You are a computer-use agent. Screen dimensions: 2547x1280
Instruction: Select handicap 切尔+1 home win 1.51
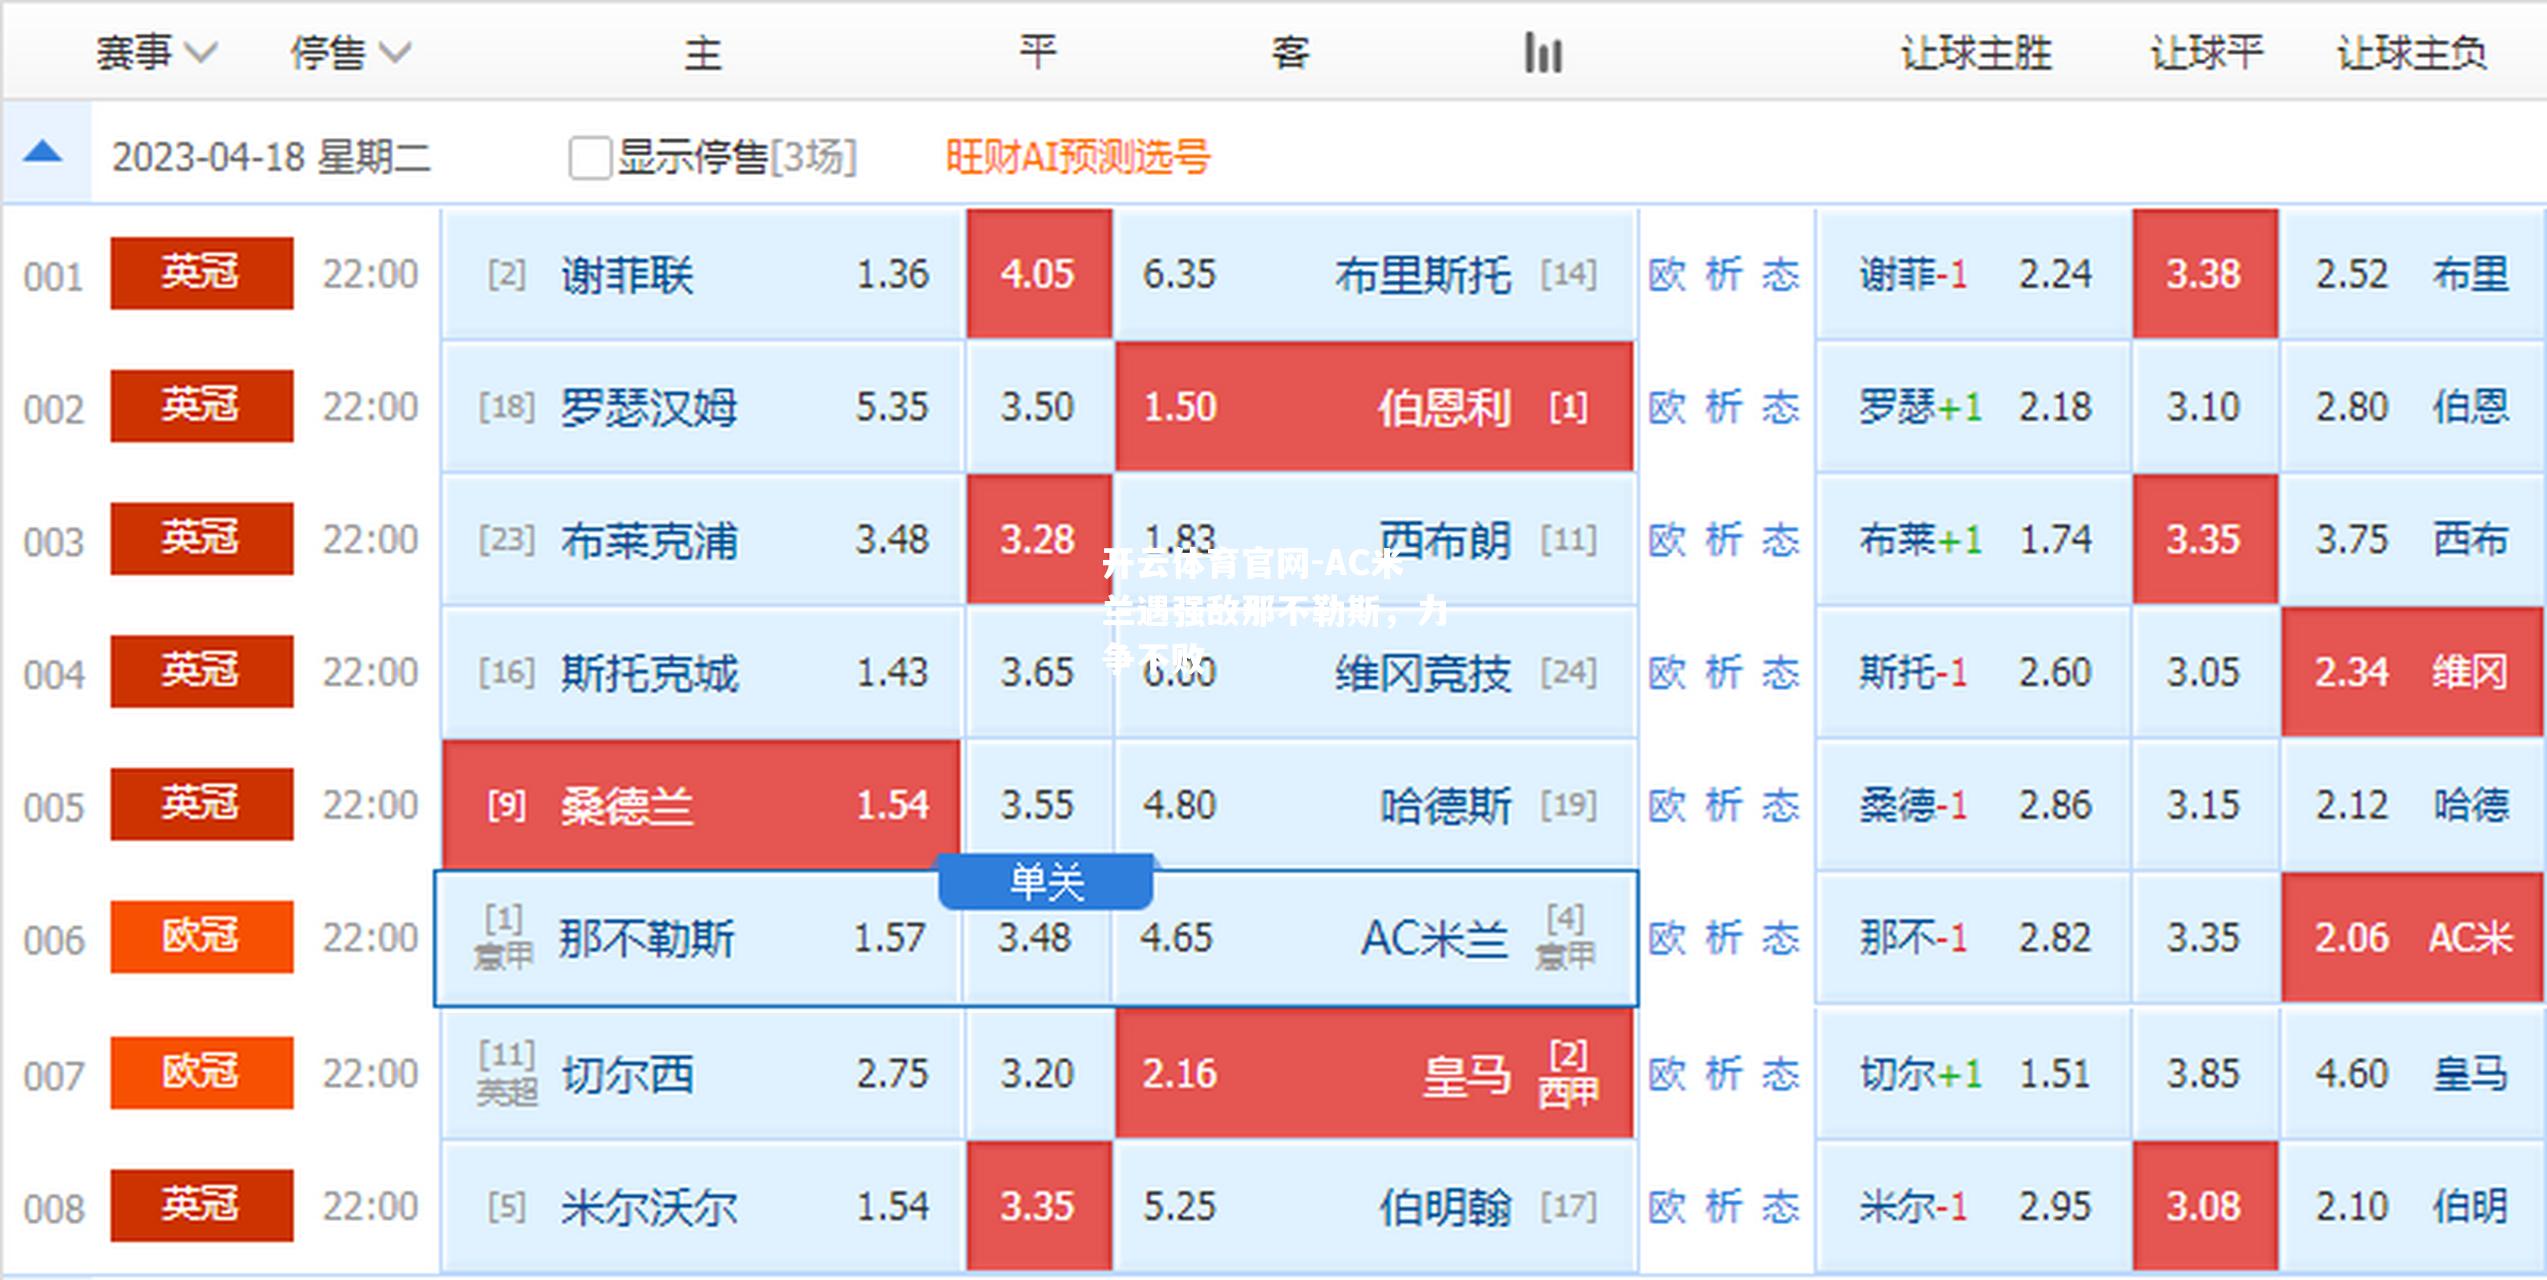pyautogui.click(x=1973, y=1073)
